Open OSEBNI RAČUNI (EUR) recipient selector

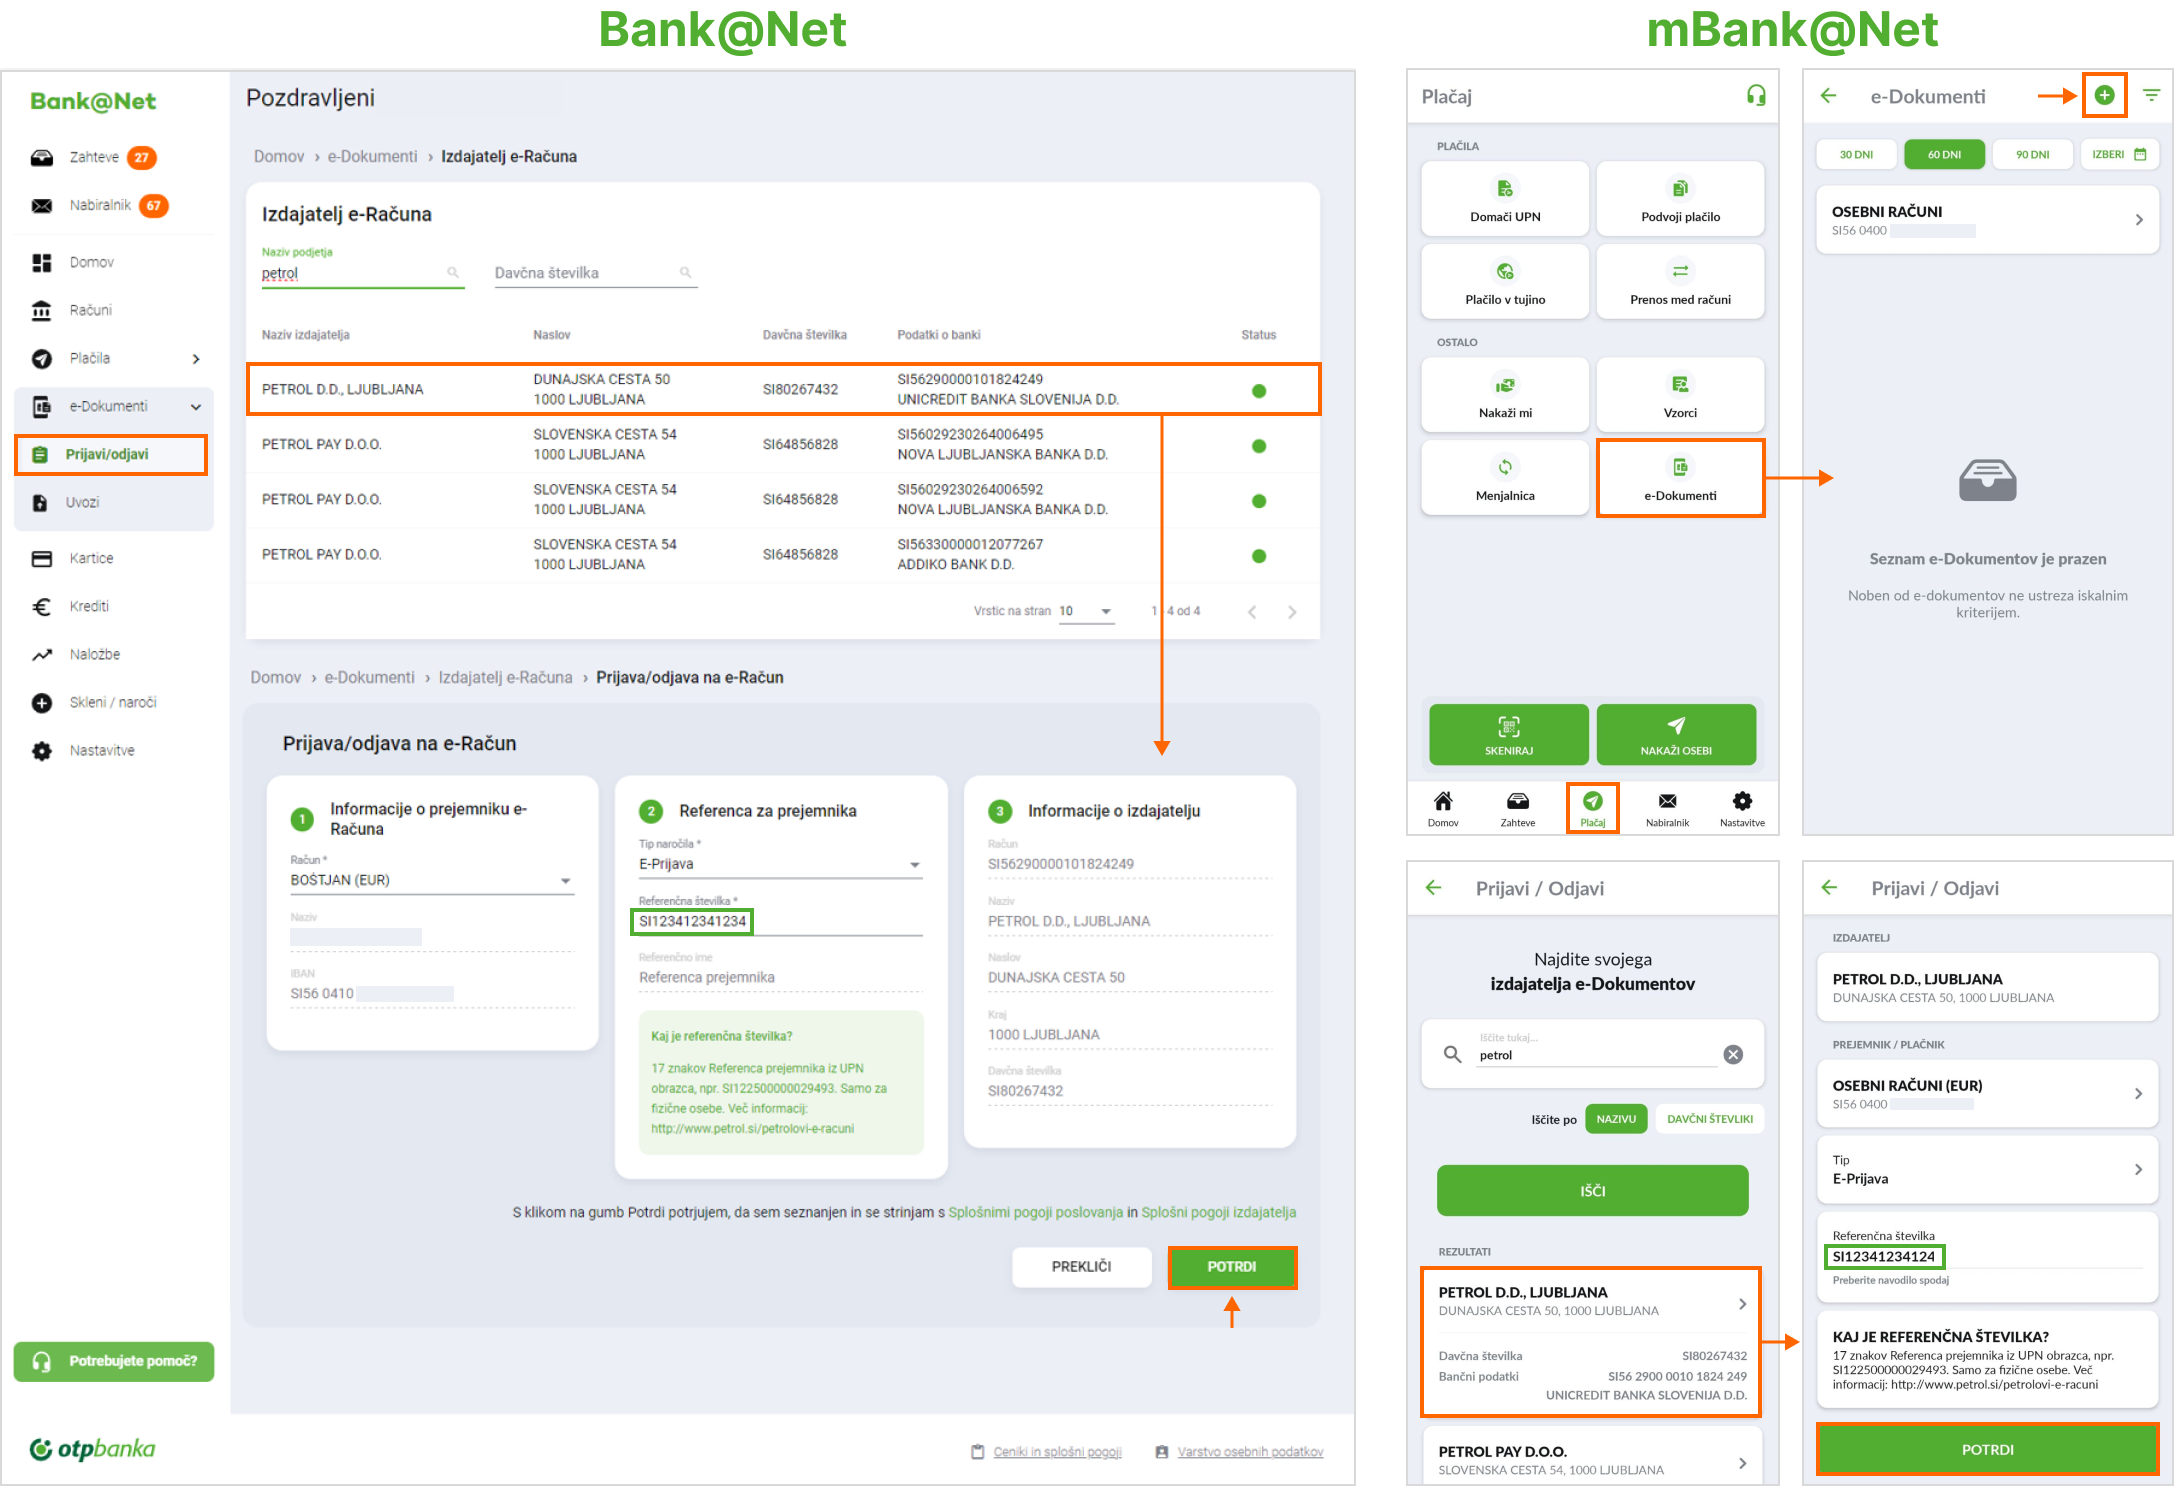(x=1987, y=1093)
